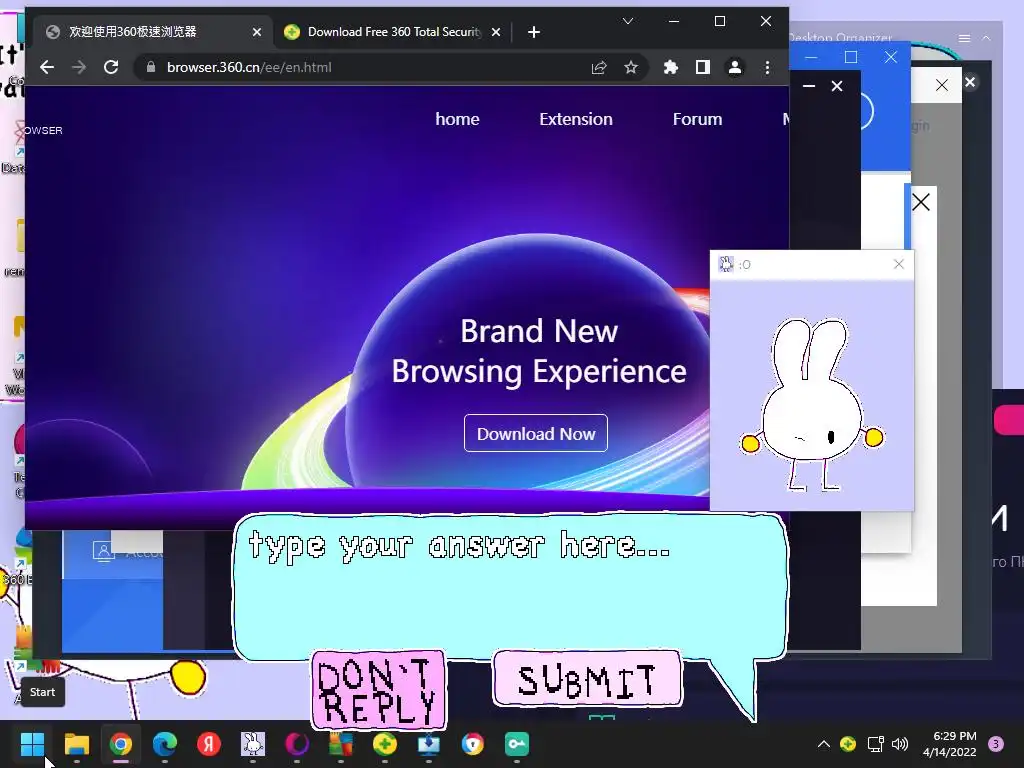Open the Chrome three-dot menu
This screenshot has width=1024, height=768.
pyautogui.click(x=767, y=67)
